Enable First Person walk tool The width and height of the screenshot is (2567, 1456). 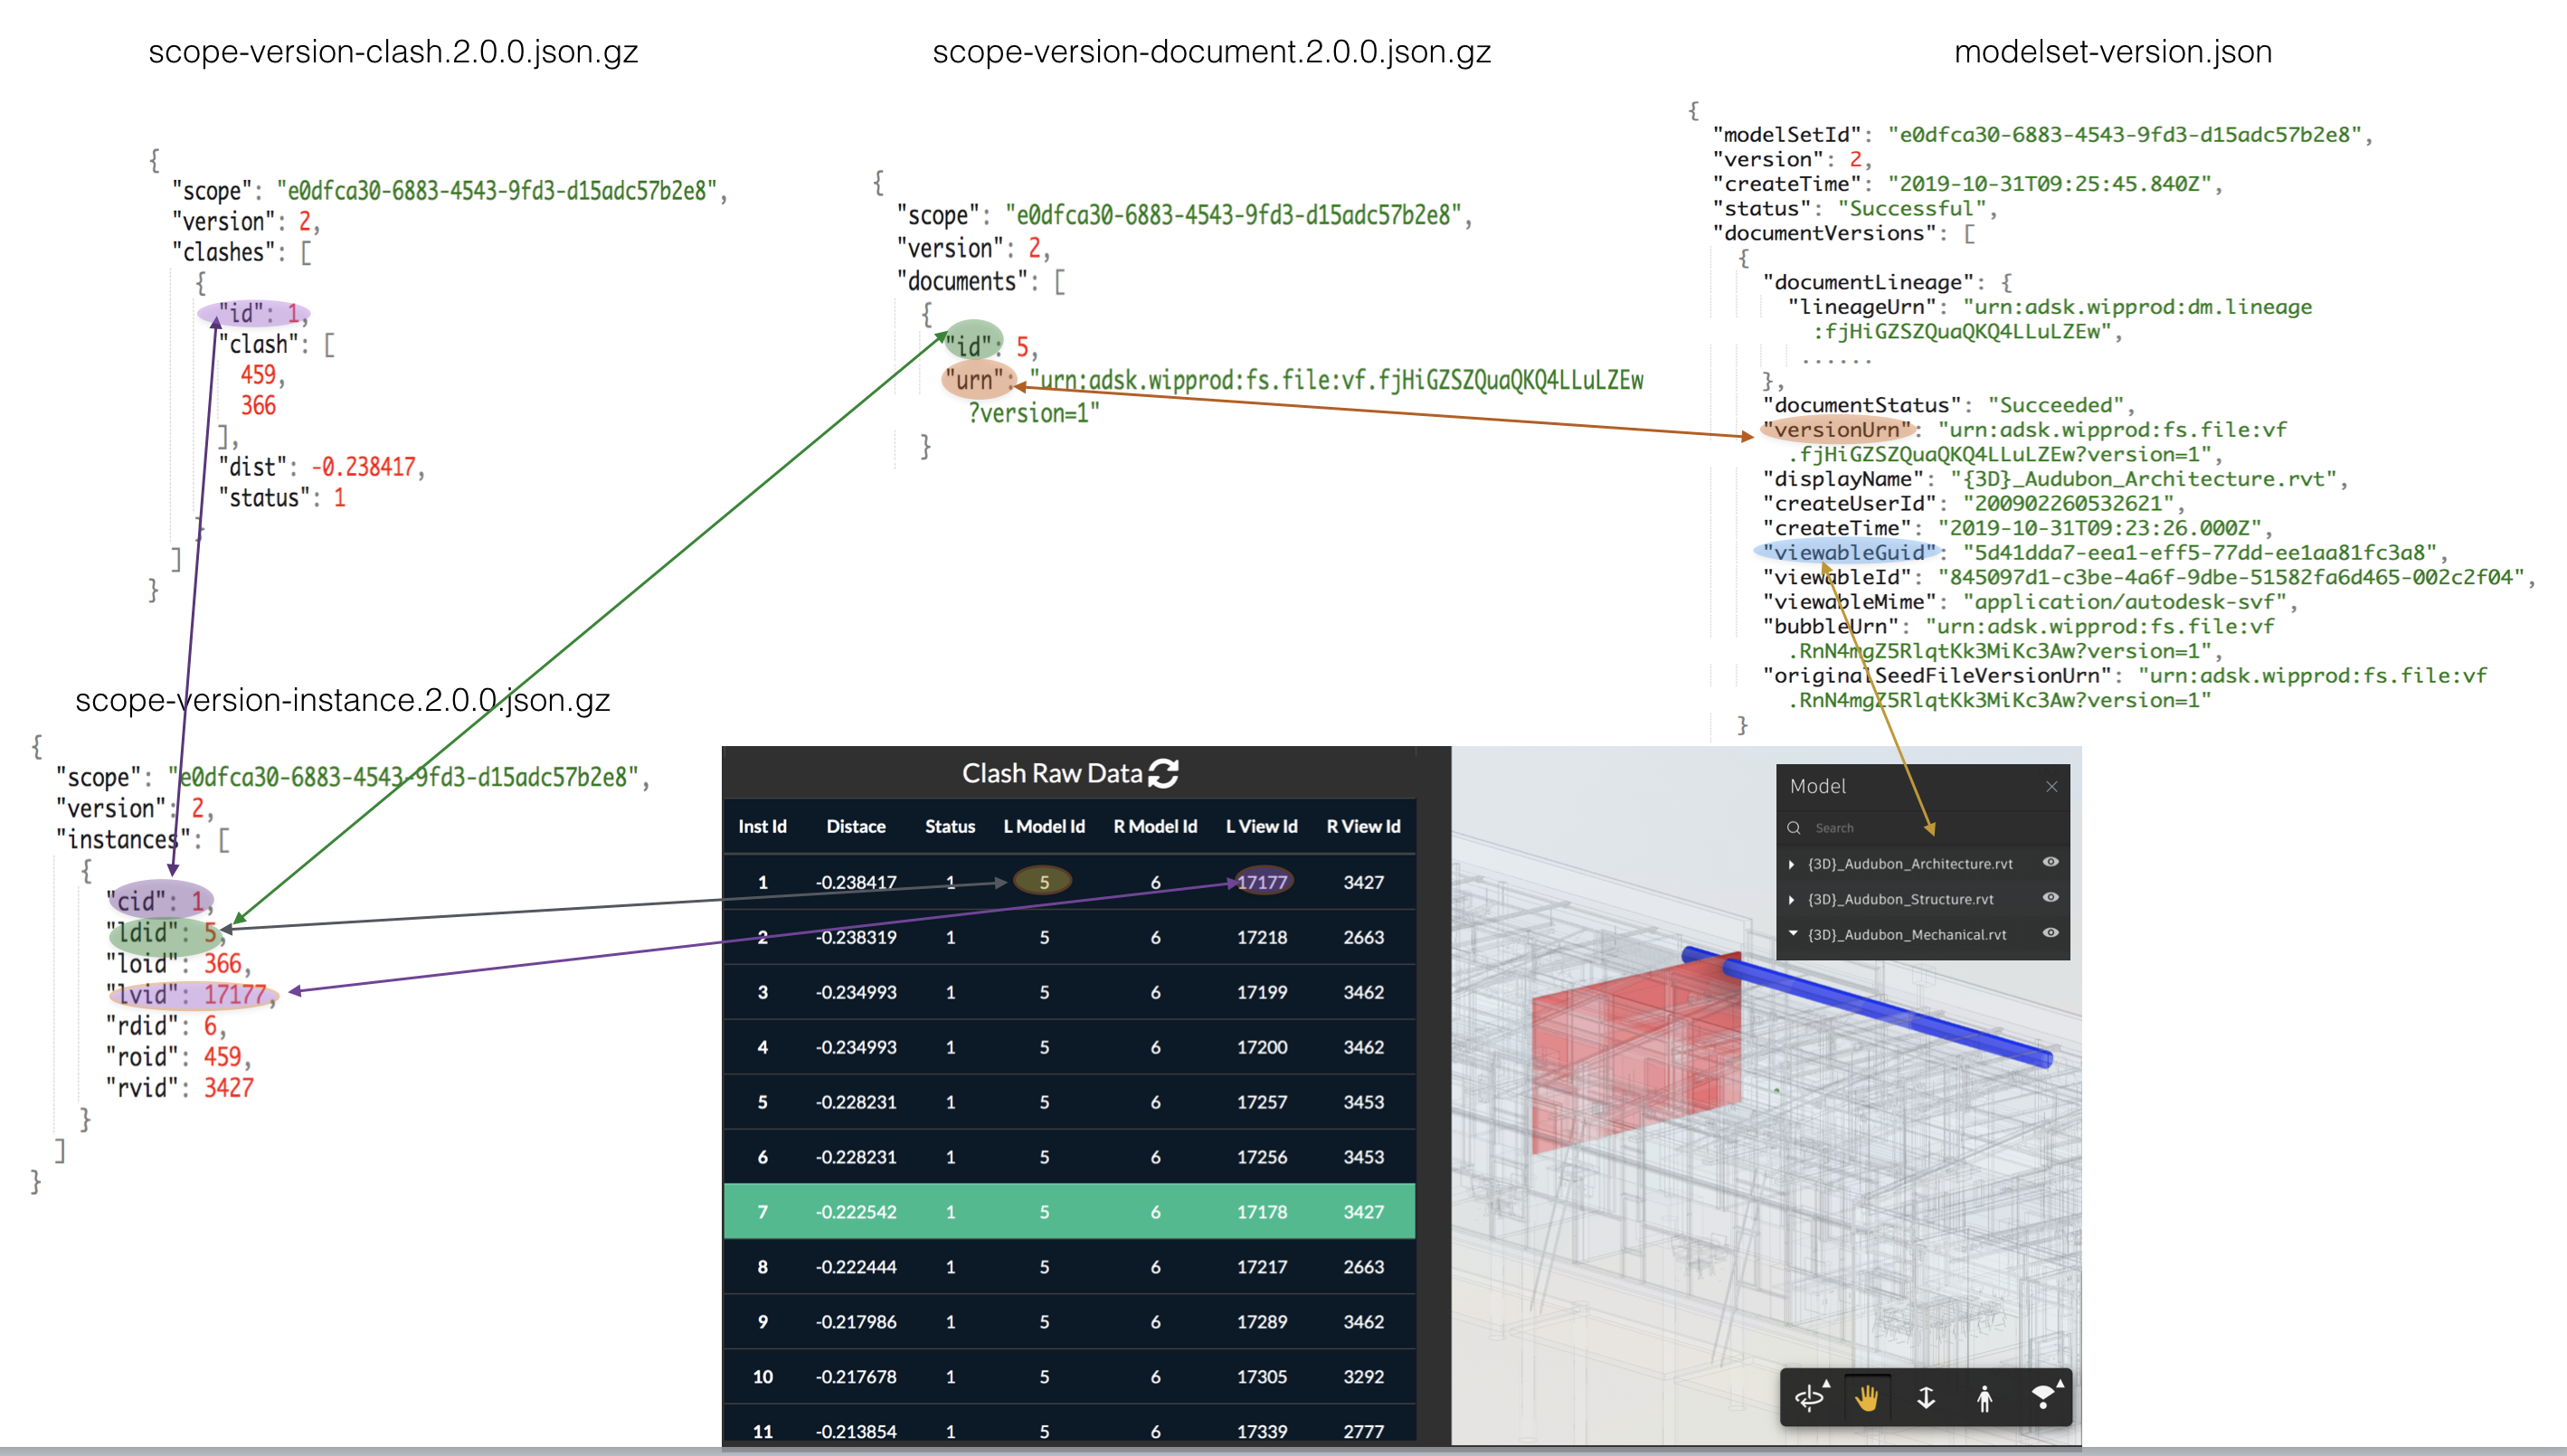point(1984,1397)
